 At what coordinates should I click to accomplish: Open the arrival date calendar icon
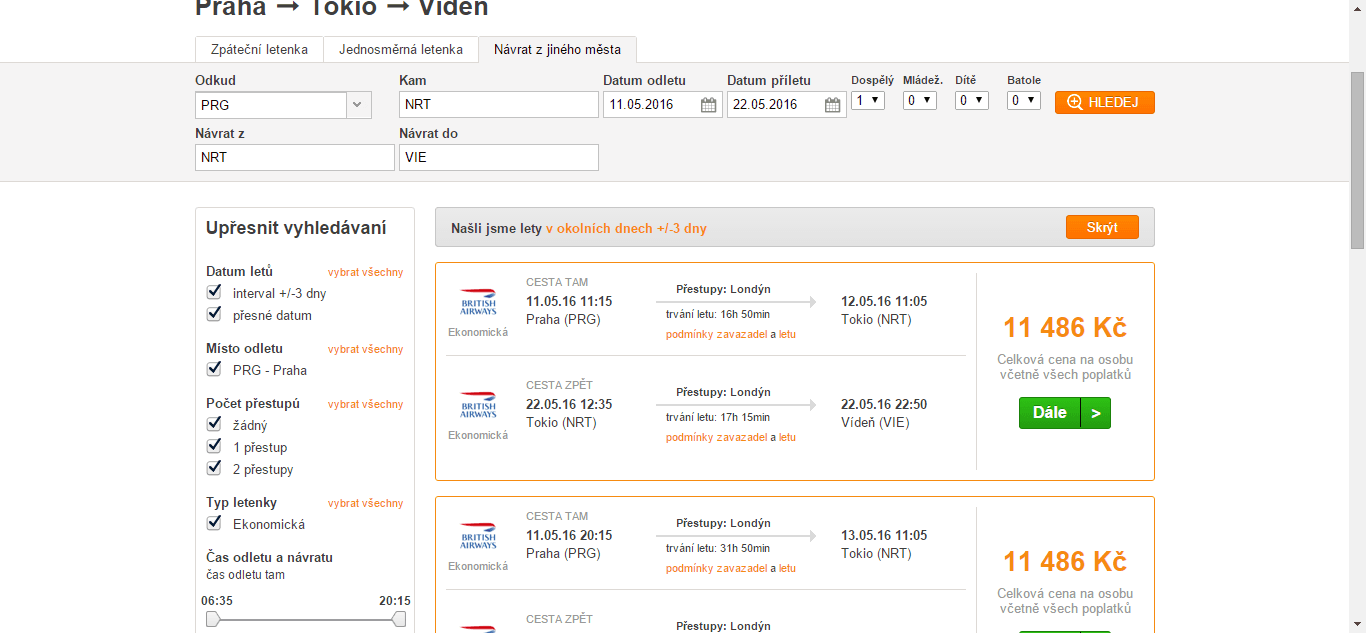833,105
